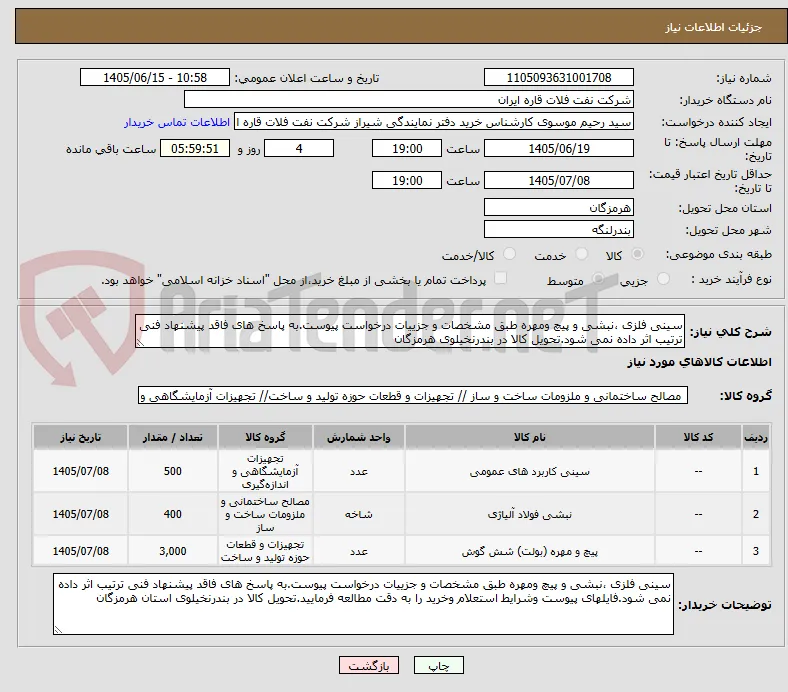Click the announcement date 1405/06/15 field
788x692 pixels.
(x=155, y=78)
